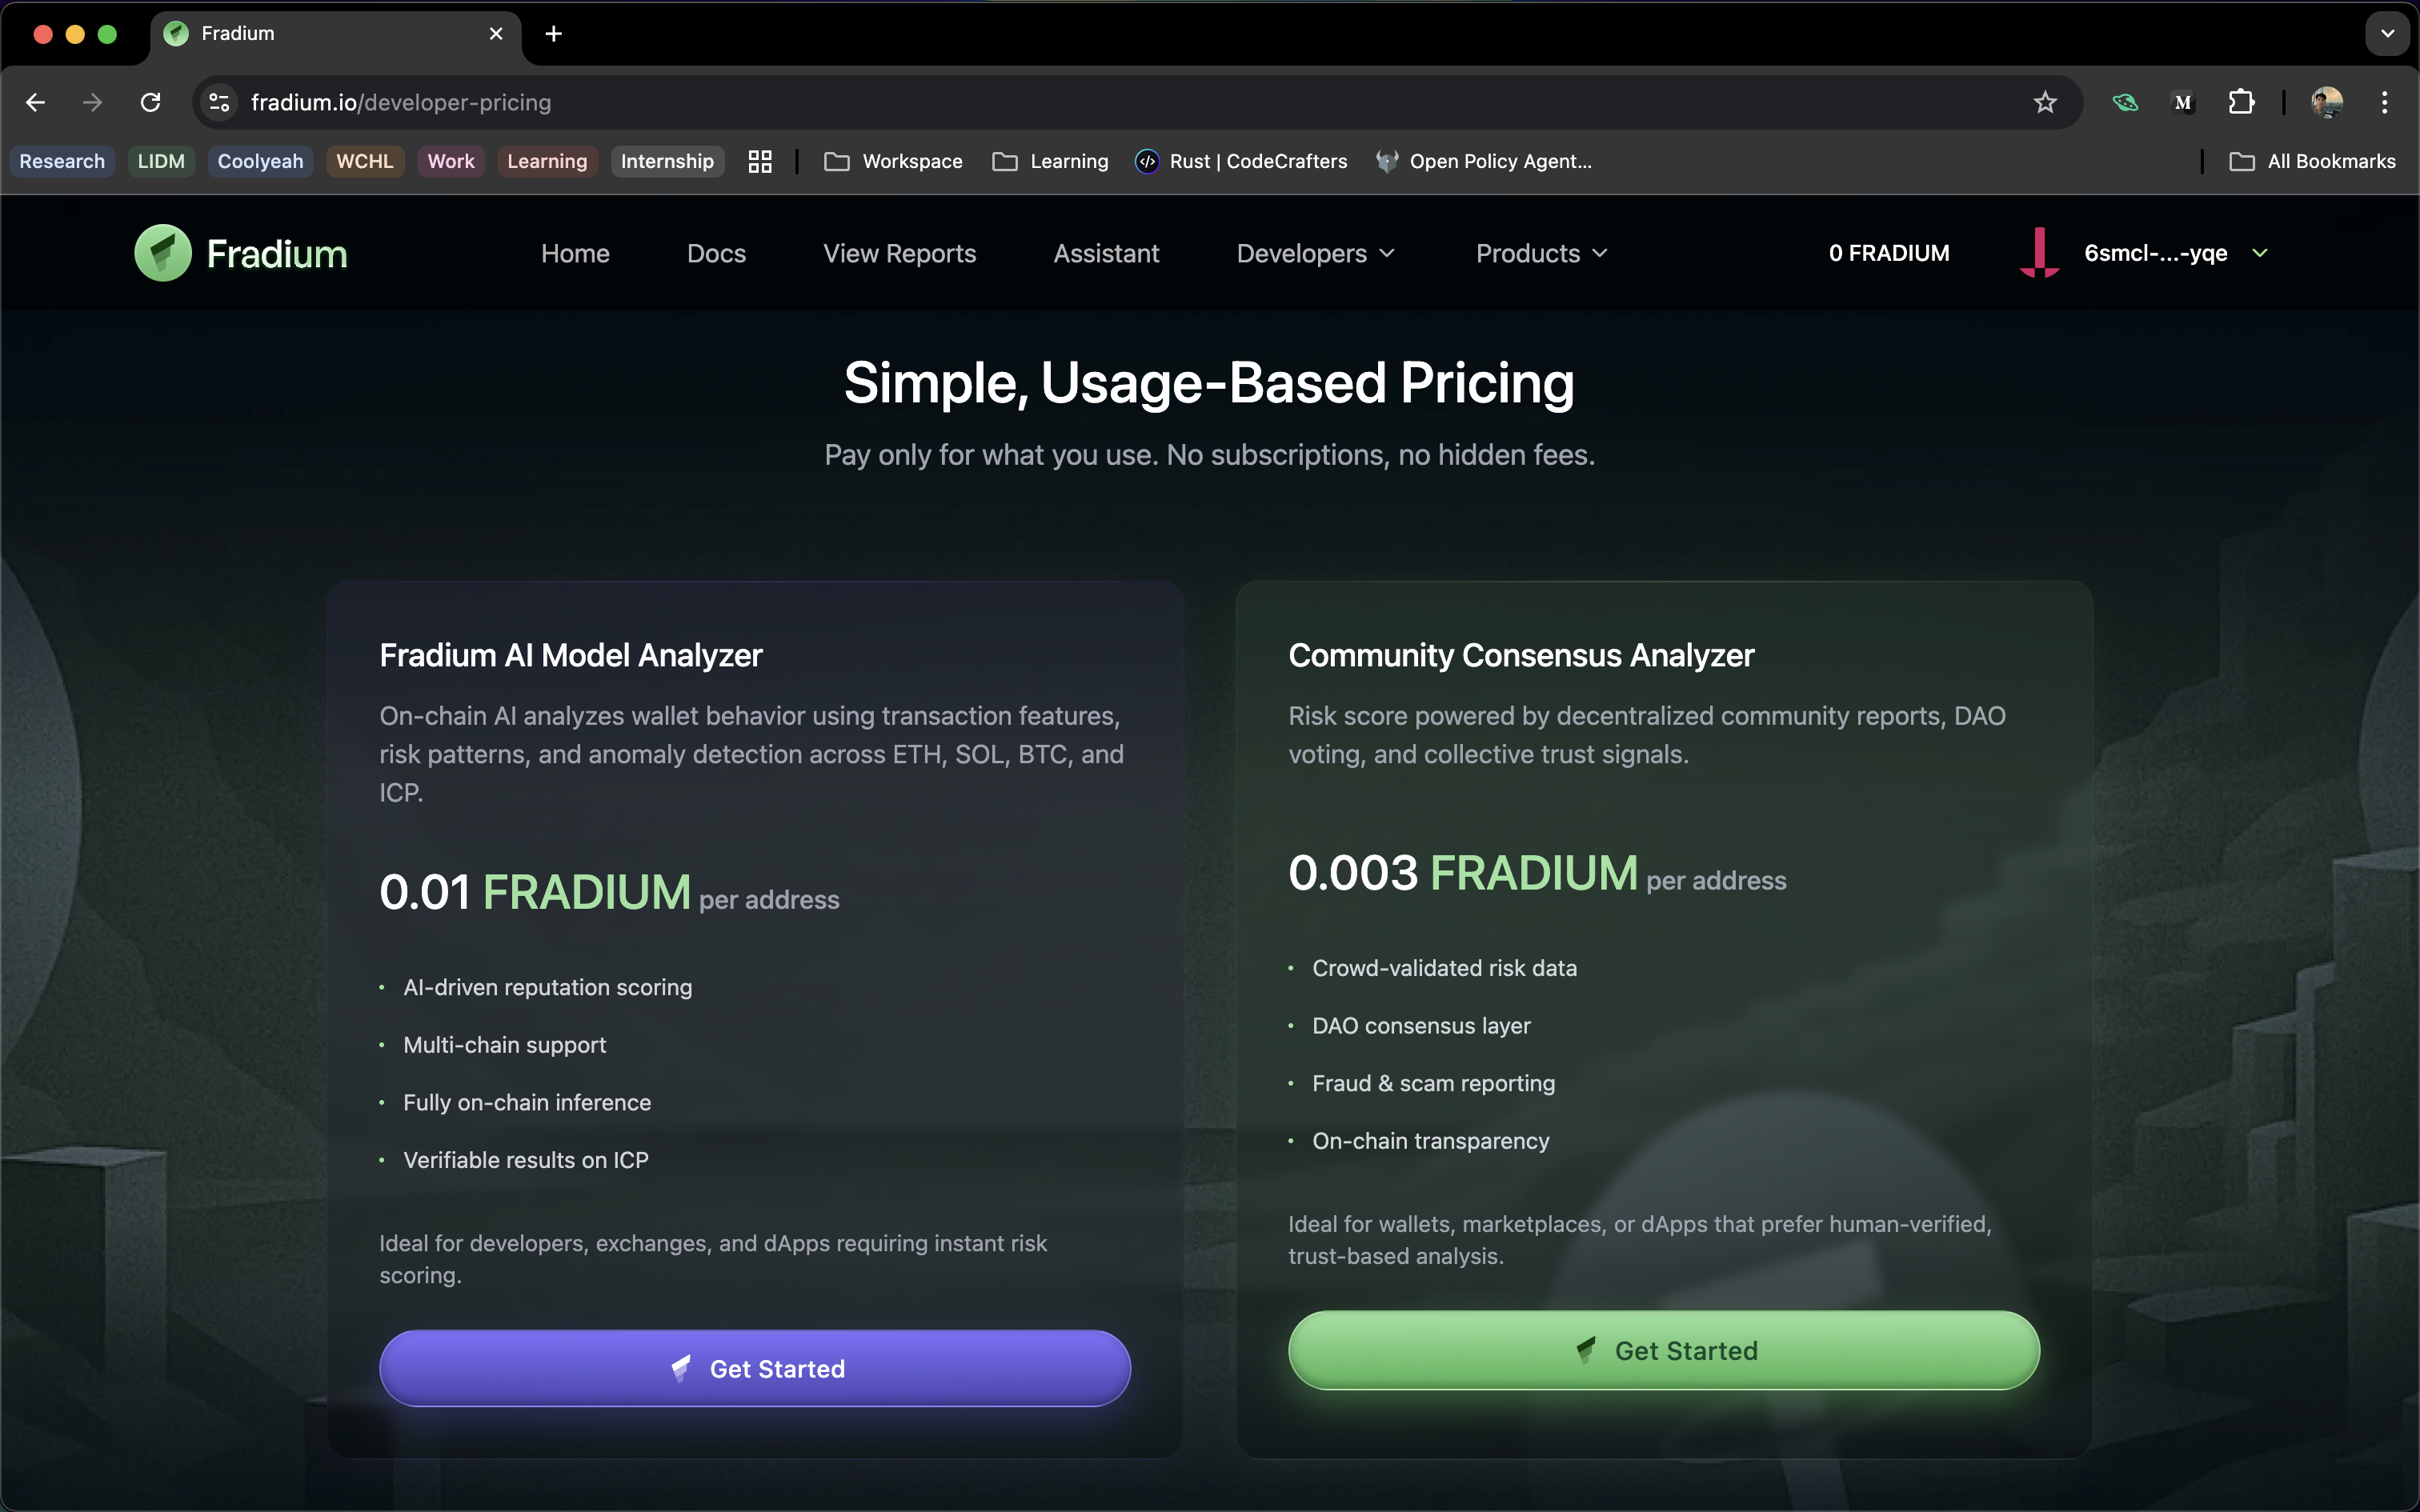Click the green Get Started button
The image size is (2420, 1512).
[x=1664, y=1350]
